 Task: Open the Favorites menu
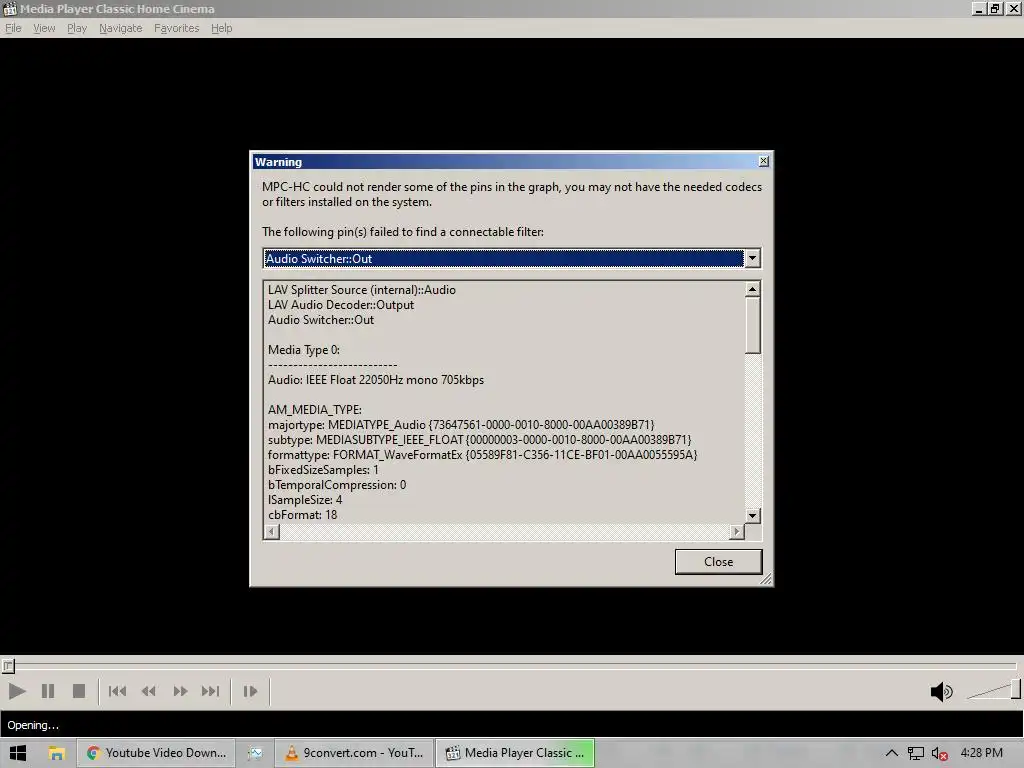click(x=176, y=28)
